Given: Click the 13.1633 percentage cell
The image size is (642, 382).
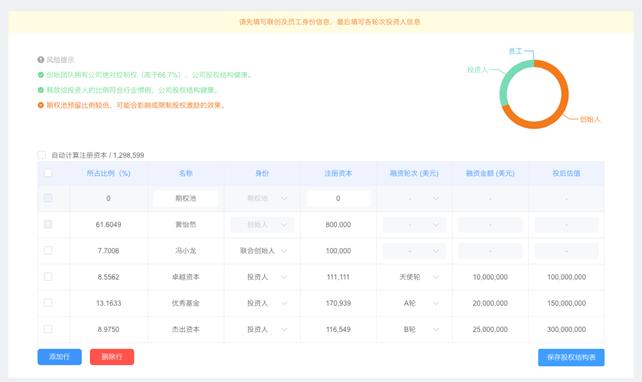Looking at the screenshot, I should click(108, 303).
